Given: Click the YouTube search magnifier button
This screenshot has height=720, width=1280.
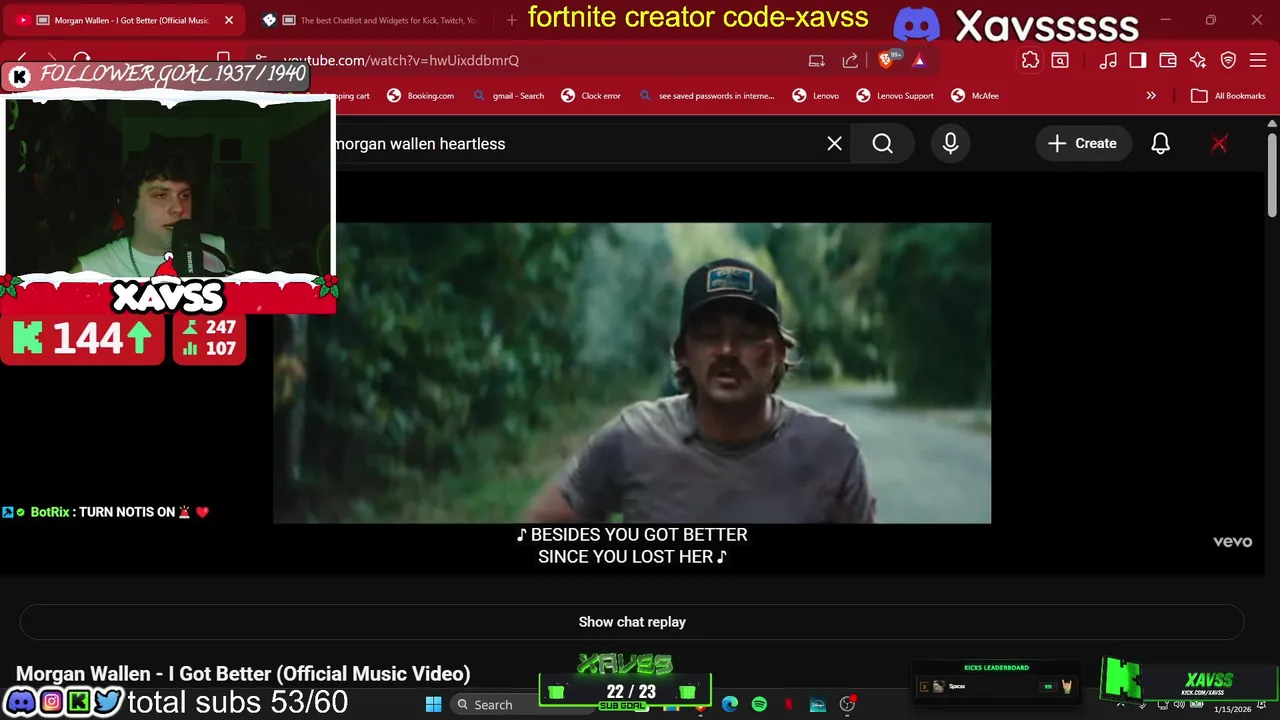Looking at the screenshot, I should click(x=882, y=144).
